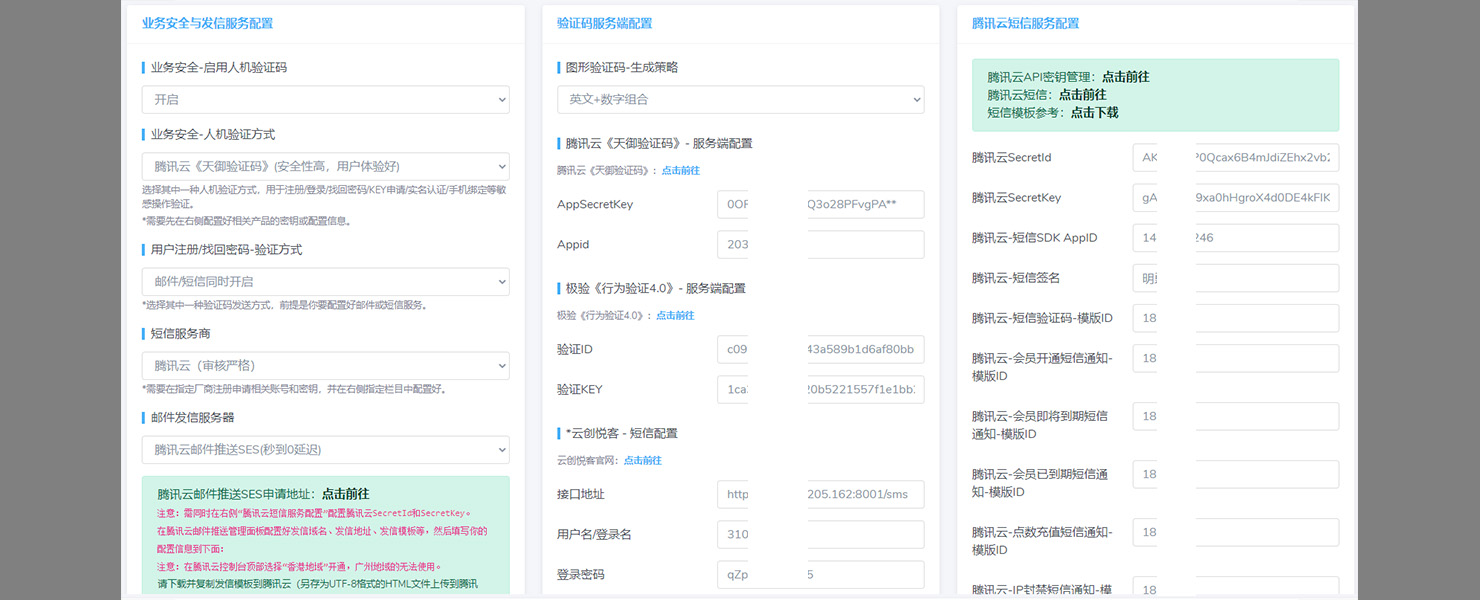1480x600 pixels.
Task: Click the 验证ID input field
Action: [x=820, y=350]
